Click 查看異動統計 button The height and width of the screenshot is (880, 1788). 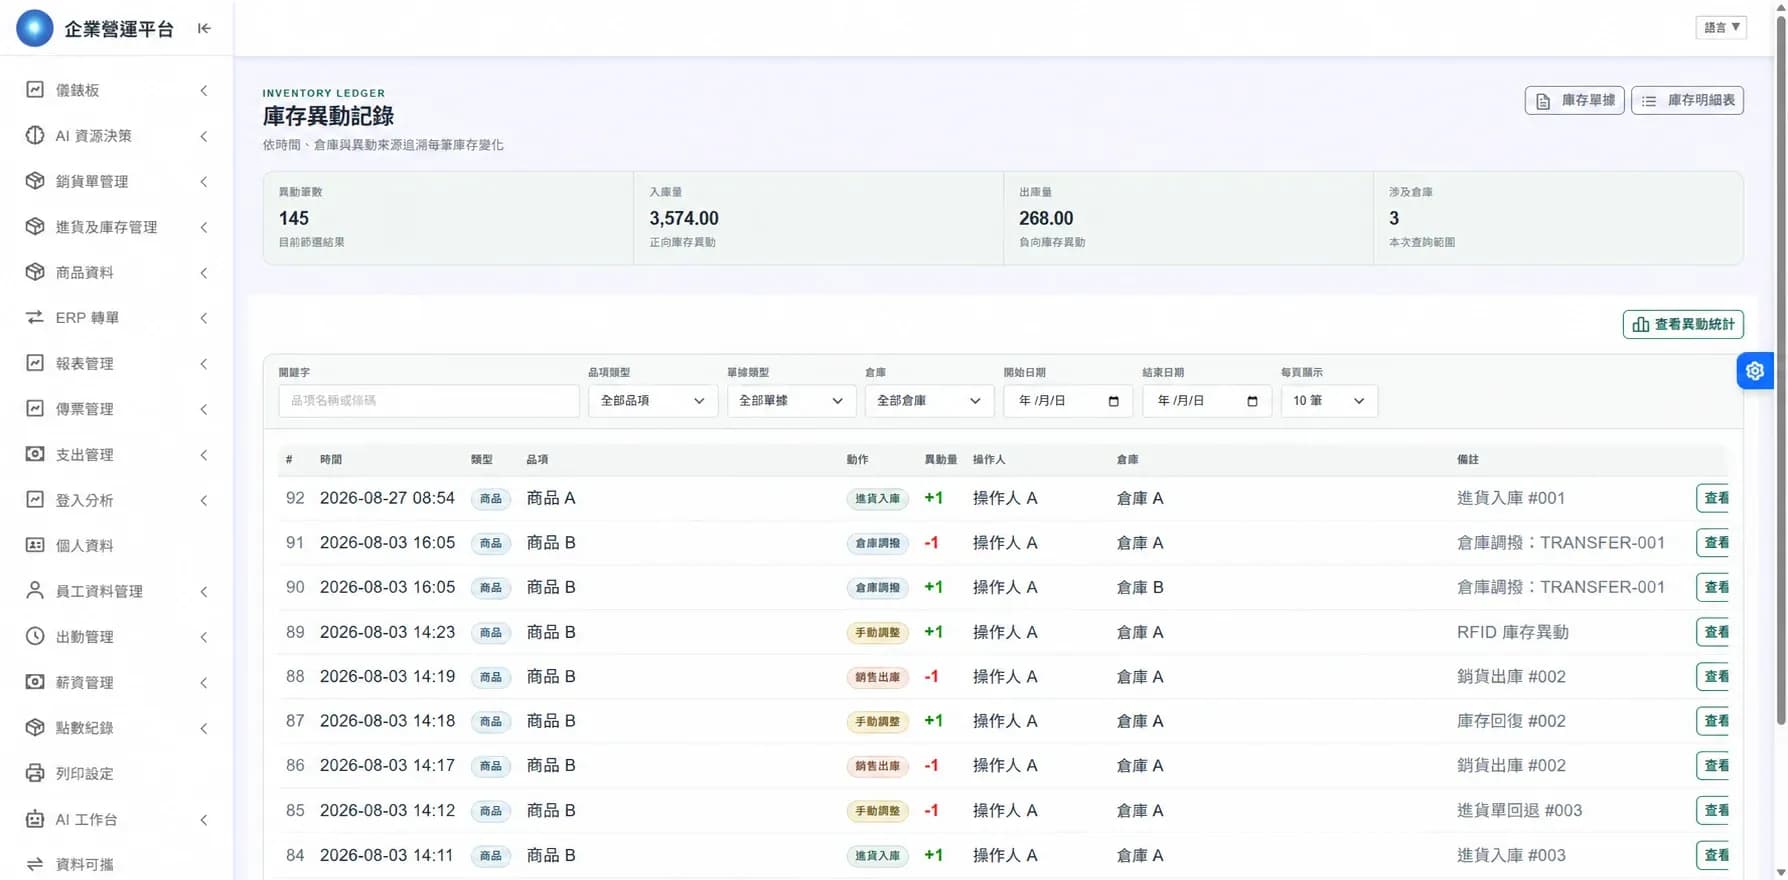pyautogui.click(x=1683, y=324)
